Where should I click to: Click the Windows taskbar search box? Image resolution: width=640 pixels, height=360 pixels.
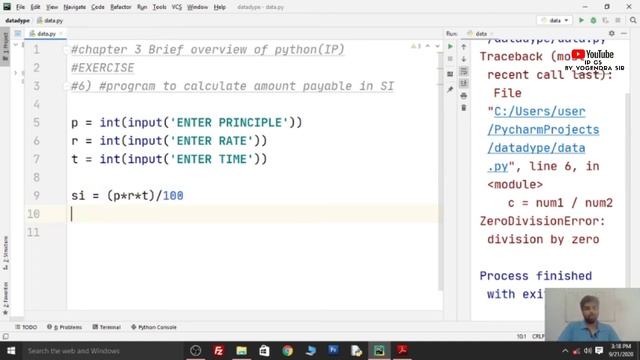[102, 351]
